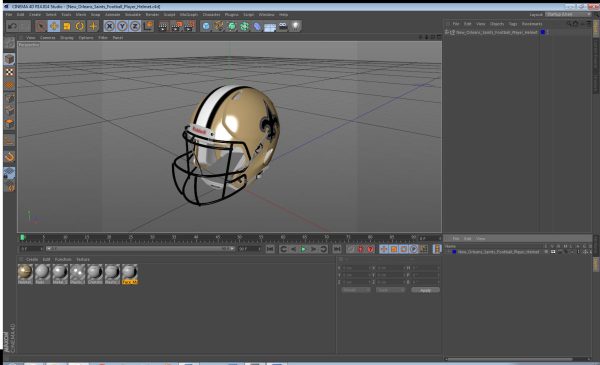Select the gold Helmet material thumbnail

(25, 274)
